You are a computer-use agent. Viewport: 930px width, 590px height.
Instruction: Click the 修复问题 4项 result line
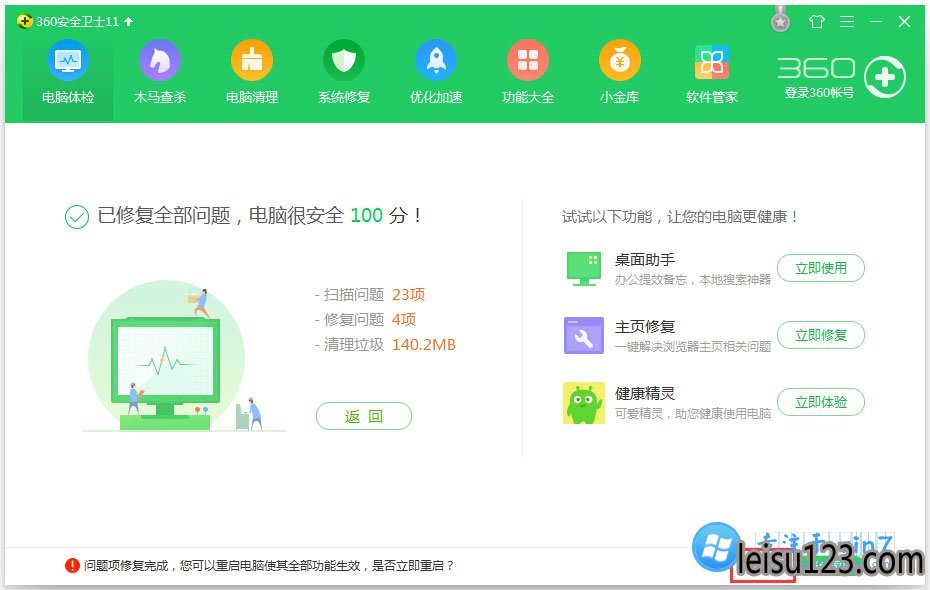[365, 320]
